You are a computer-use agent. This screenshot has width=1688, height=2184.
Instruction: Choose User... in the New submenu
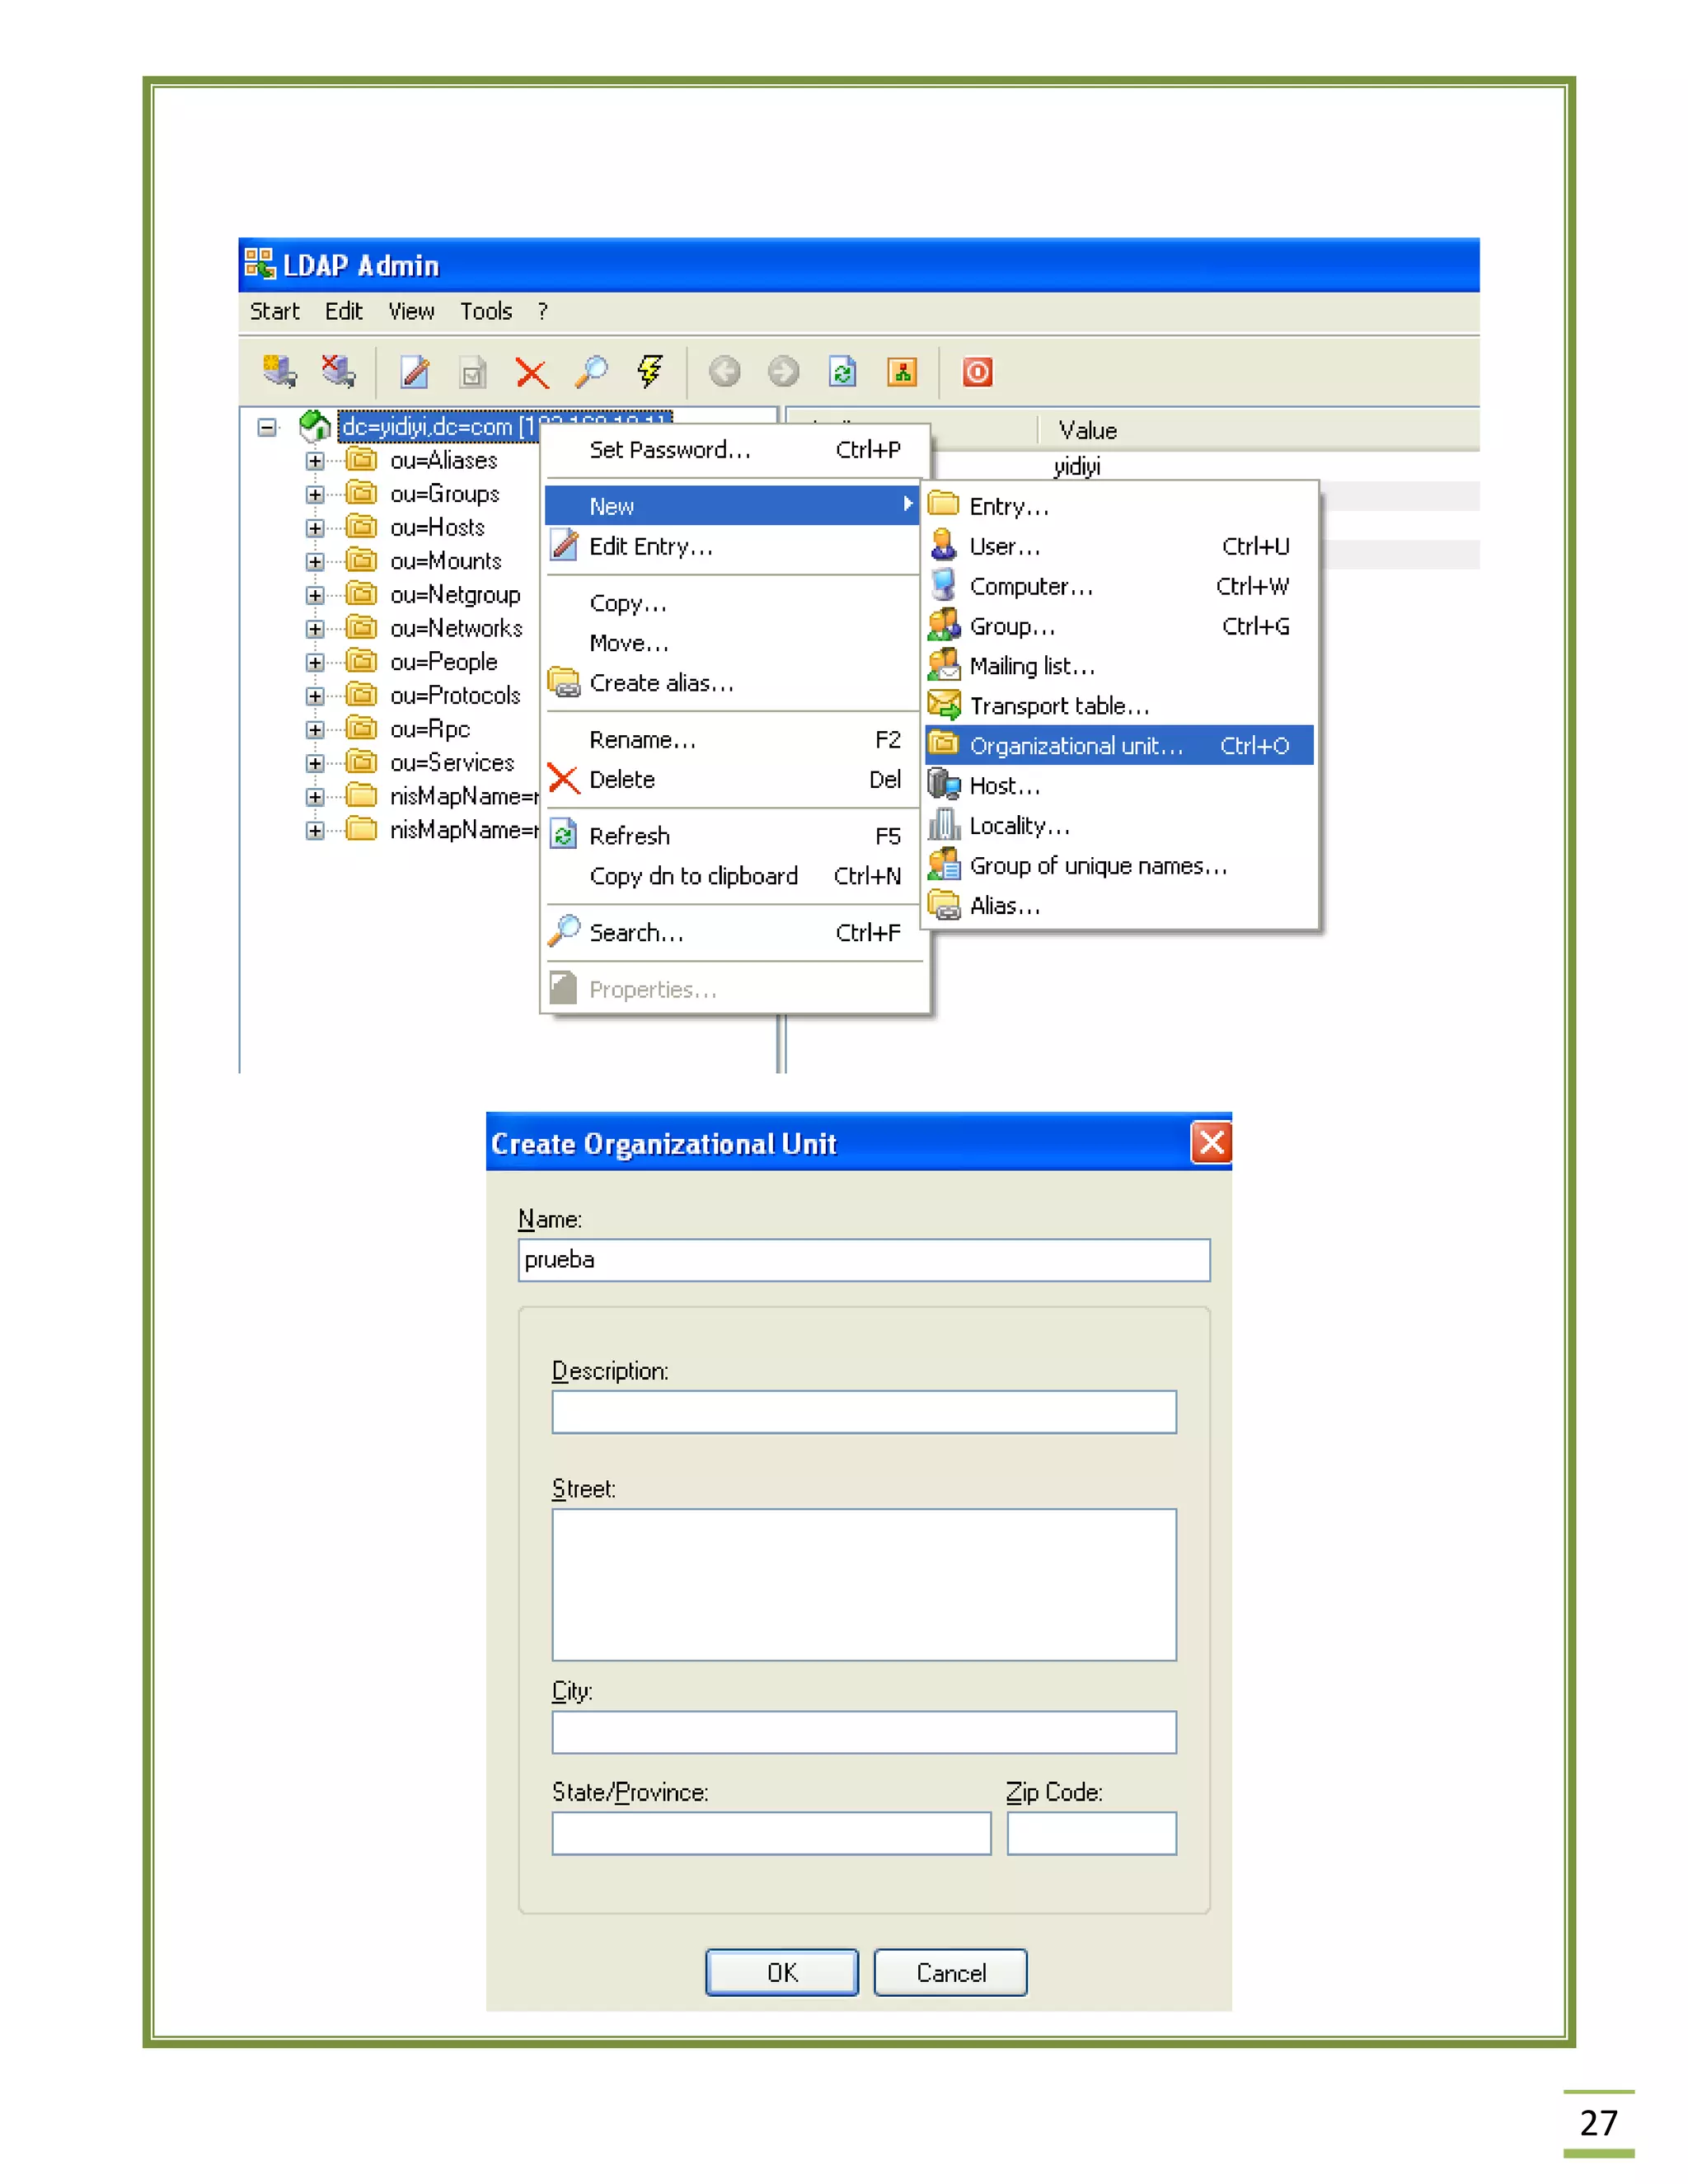pyautogui.click(x=1004, y=547)
